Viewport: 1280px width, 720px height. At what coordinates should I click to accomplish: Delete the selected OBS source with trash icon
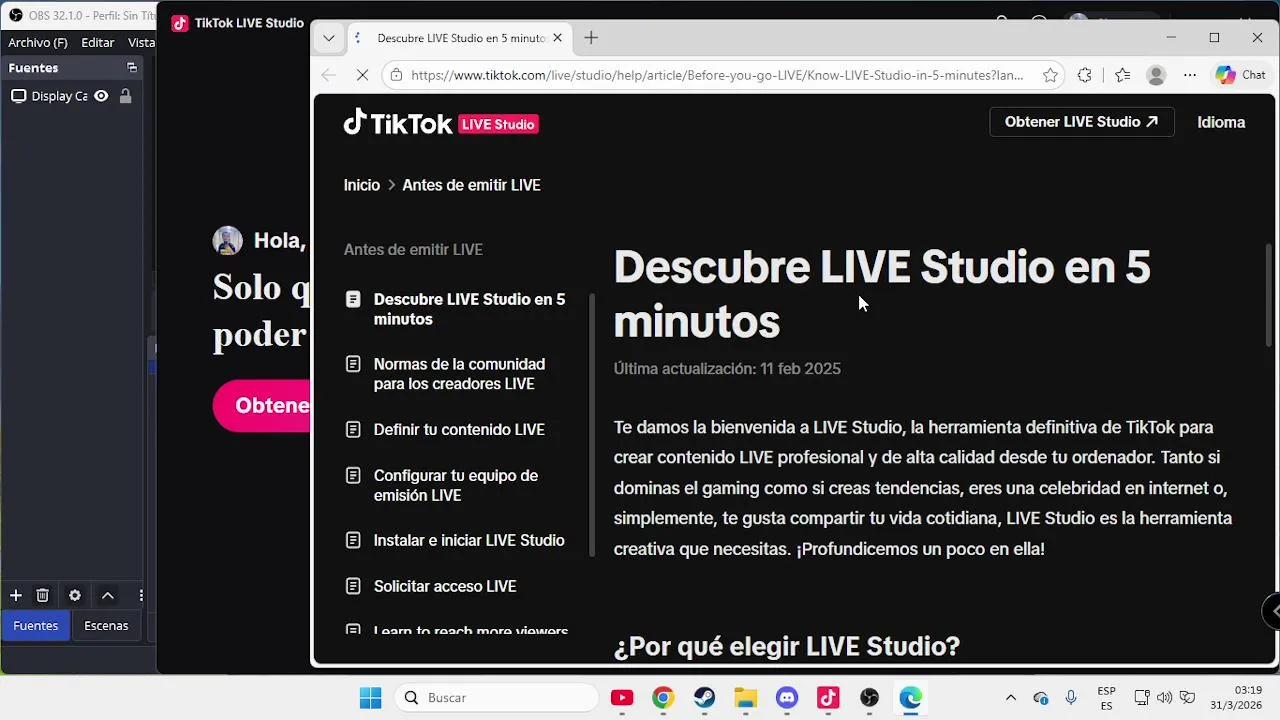point(42,595)
